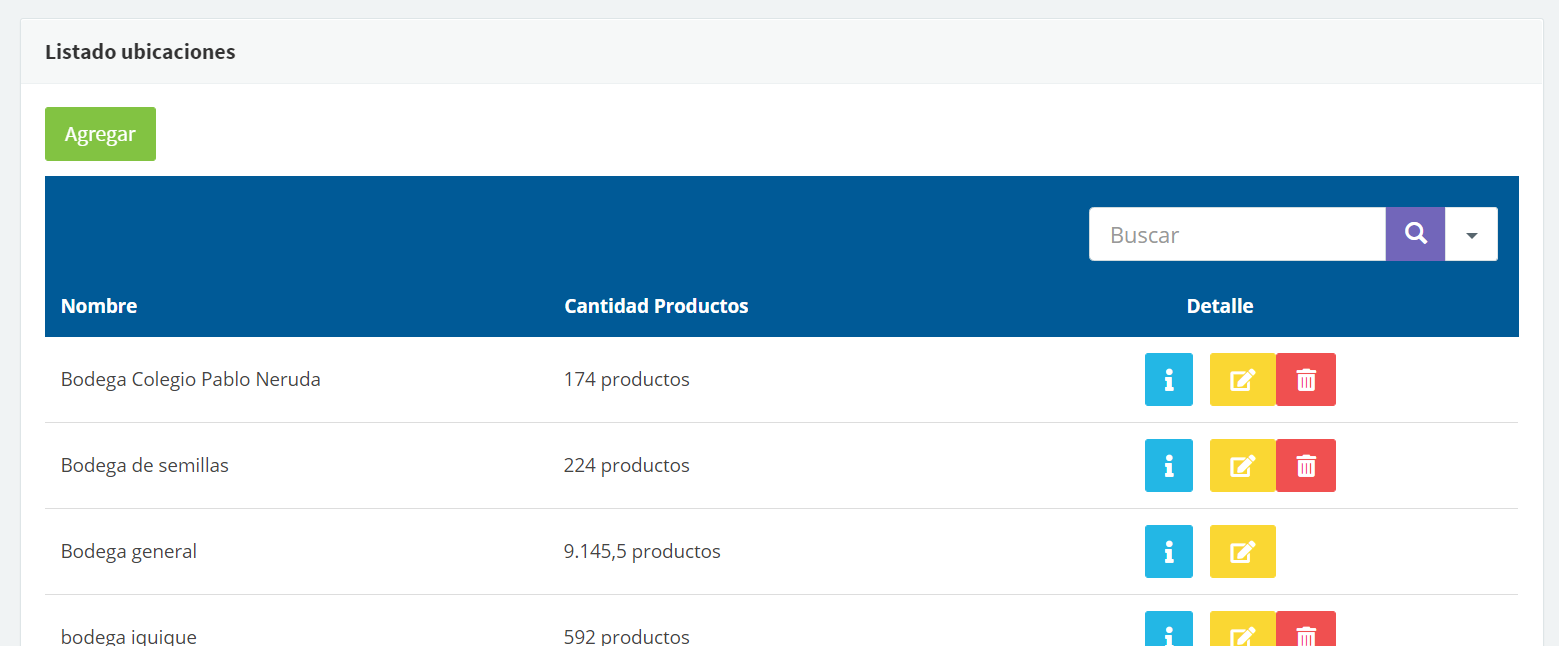
Task: Edit the bodega iquique entry
Action: [x=1242, y=632]
